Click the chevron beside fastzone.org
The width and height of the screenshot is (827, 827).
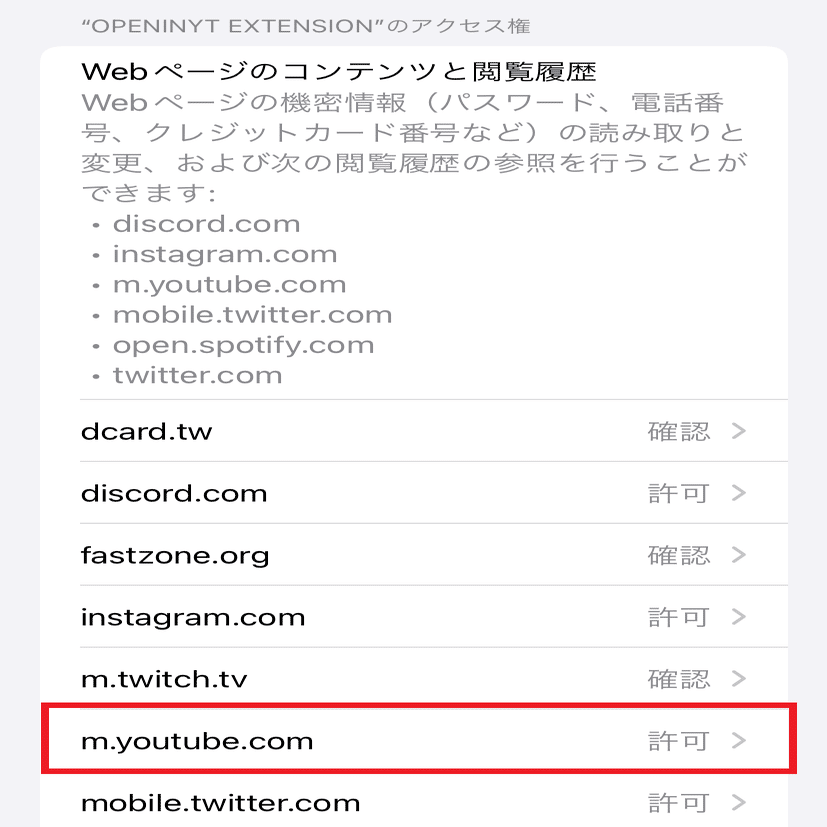(739, 555)
